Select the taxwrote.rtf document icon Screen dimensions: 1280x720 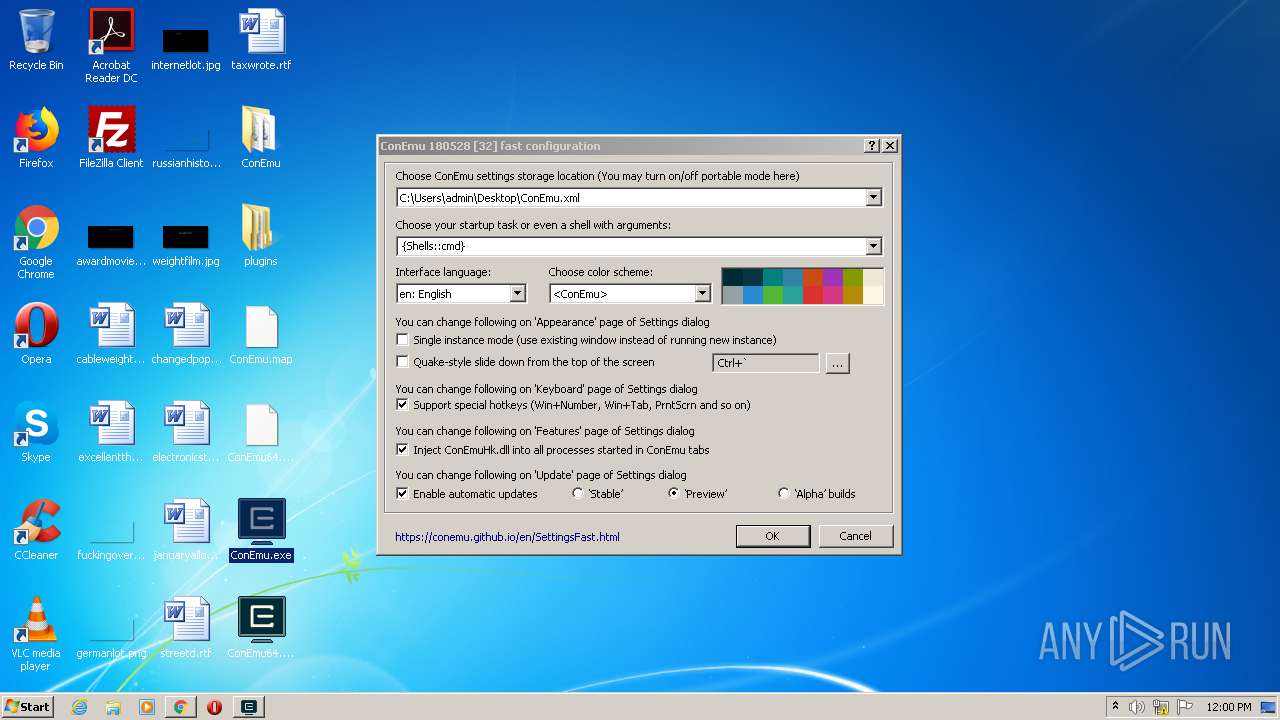261,40
